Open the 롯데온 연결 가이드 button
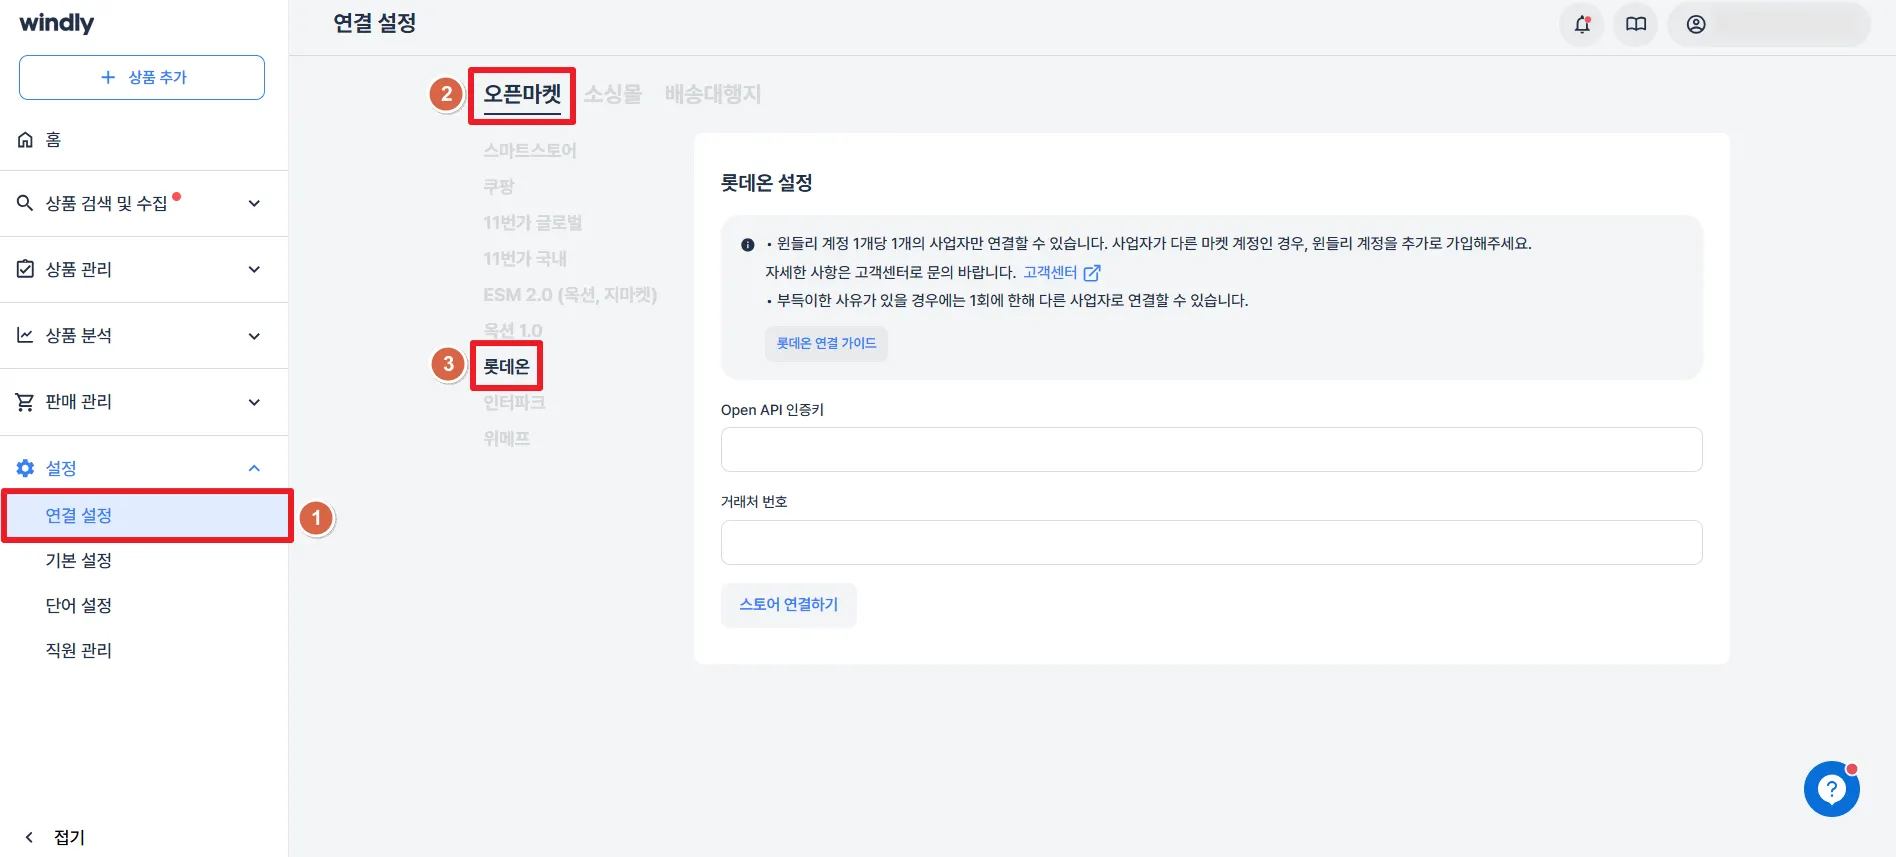The width and height of the screenshot is (1896, 857). 826,343
